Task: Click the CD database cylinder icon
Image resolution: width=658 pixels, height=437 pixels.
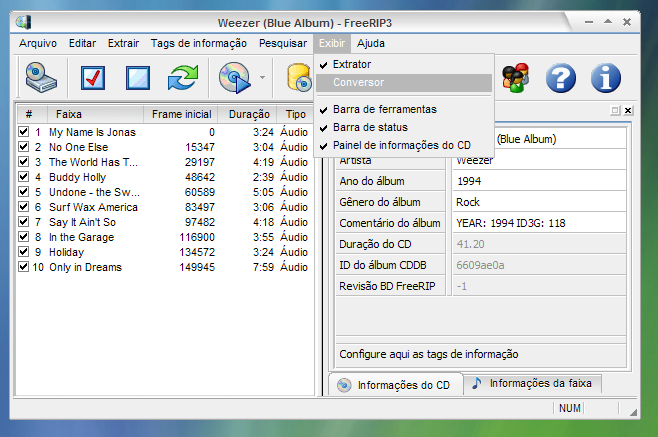Action: pyautogui.click(x=299, y=77)
